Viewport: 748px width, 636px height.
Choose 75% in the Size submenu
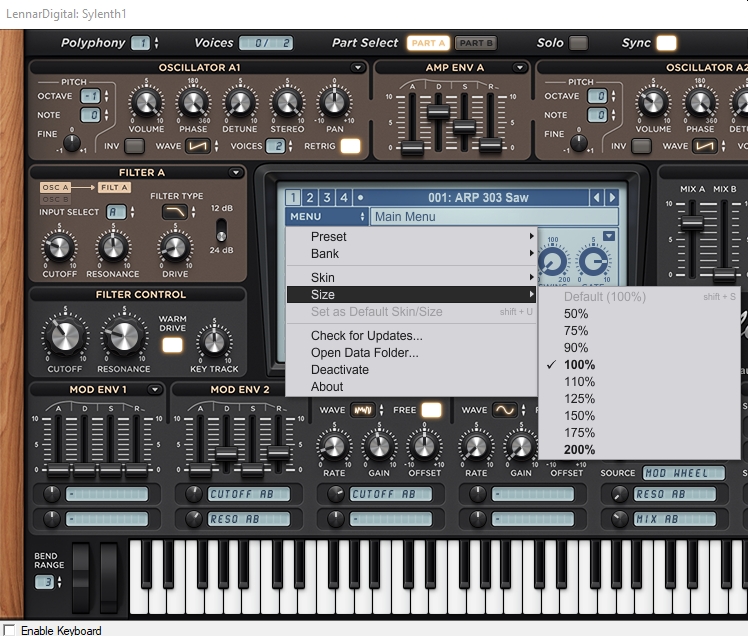coord(639,331)
